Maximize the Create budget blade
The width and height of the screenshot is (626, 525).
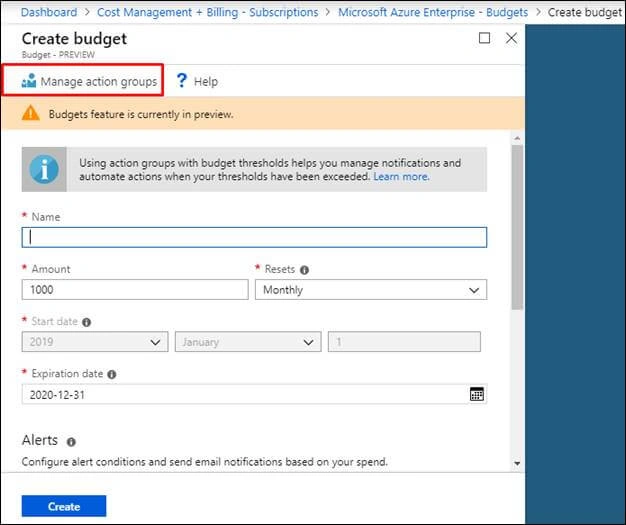pyautogui.click(x=484, y=38)
